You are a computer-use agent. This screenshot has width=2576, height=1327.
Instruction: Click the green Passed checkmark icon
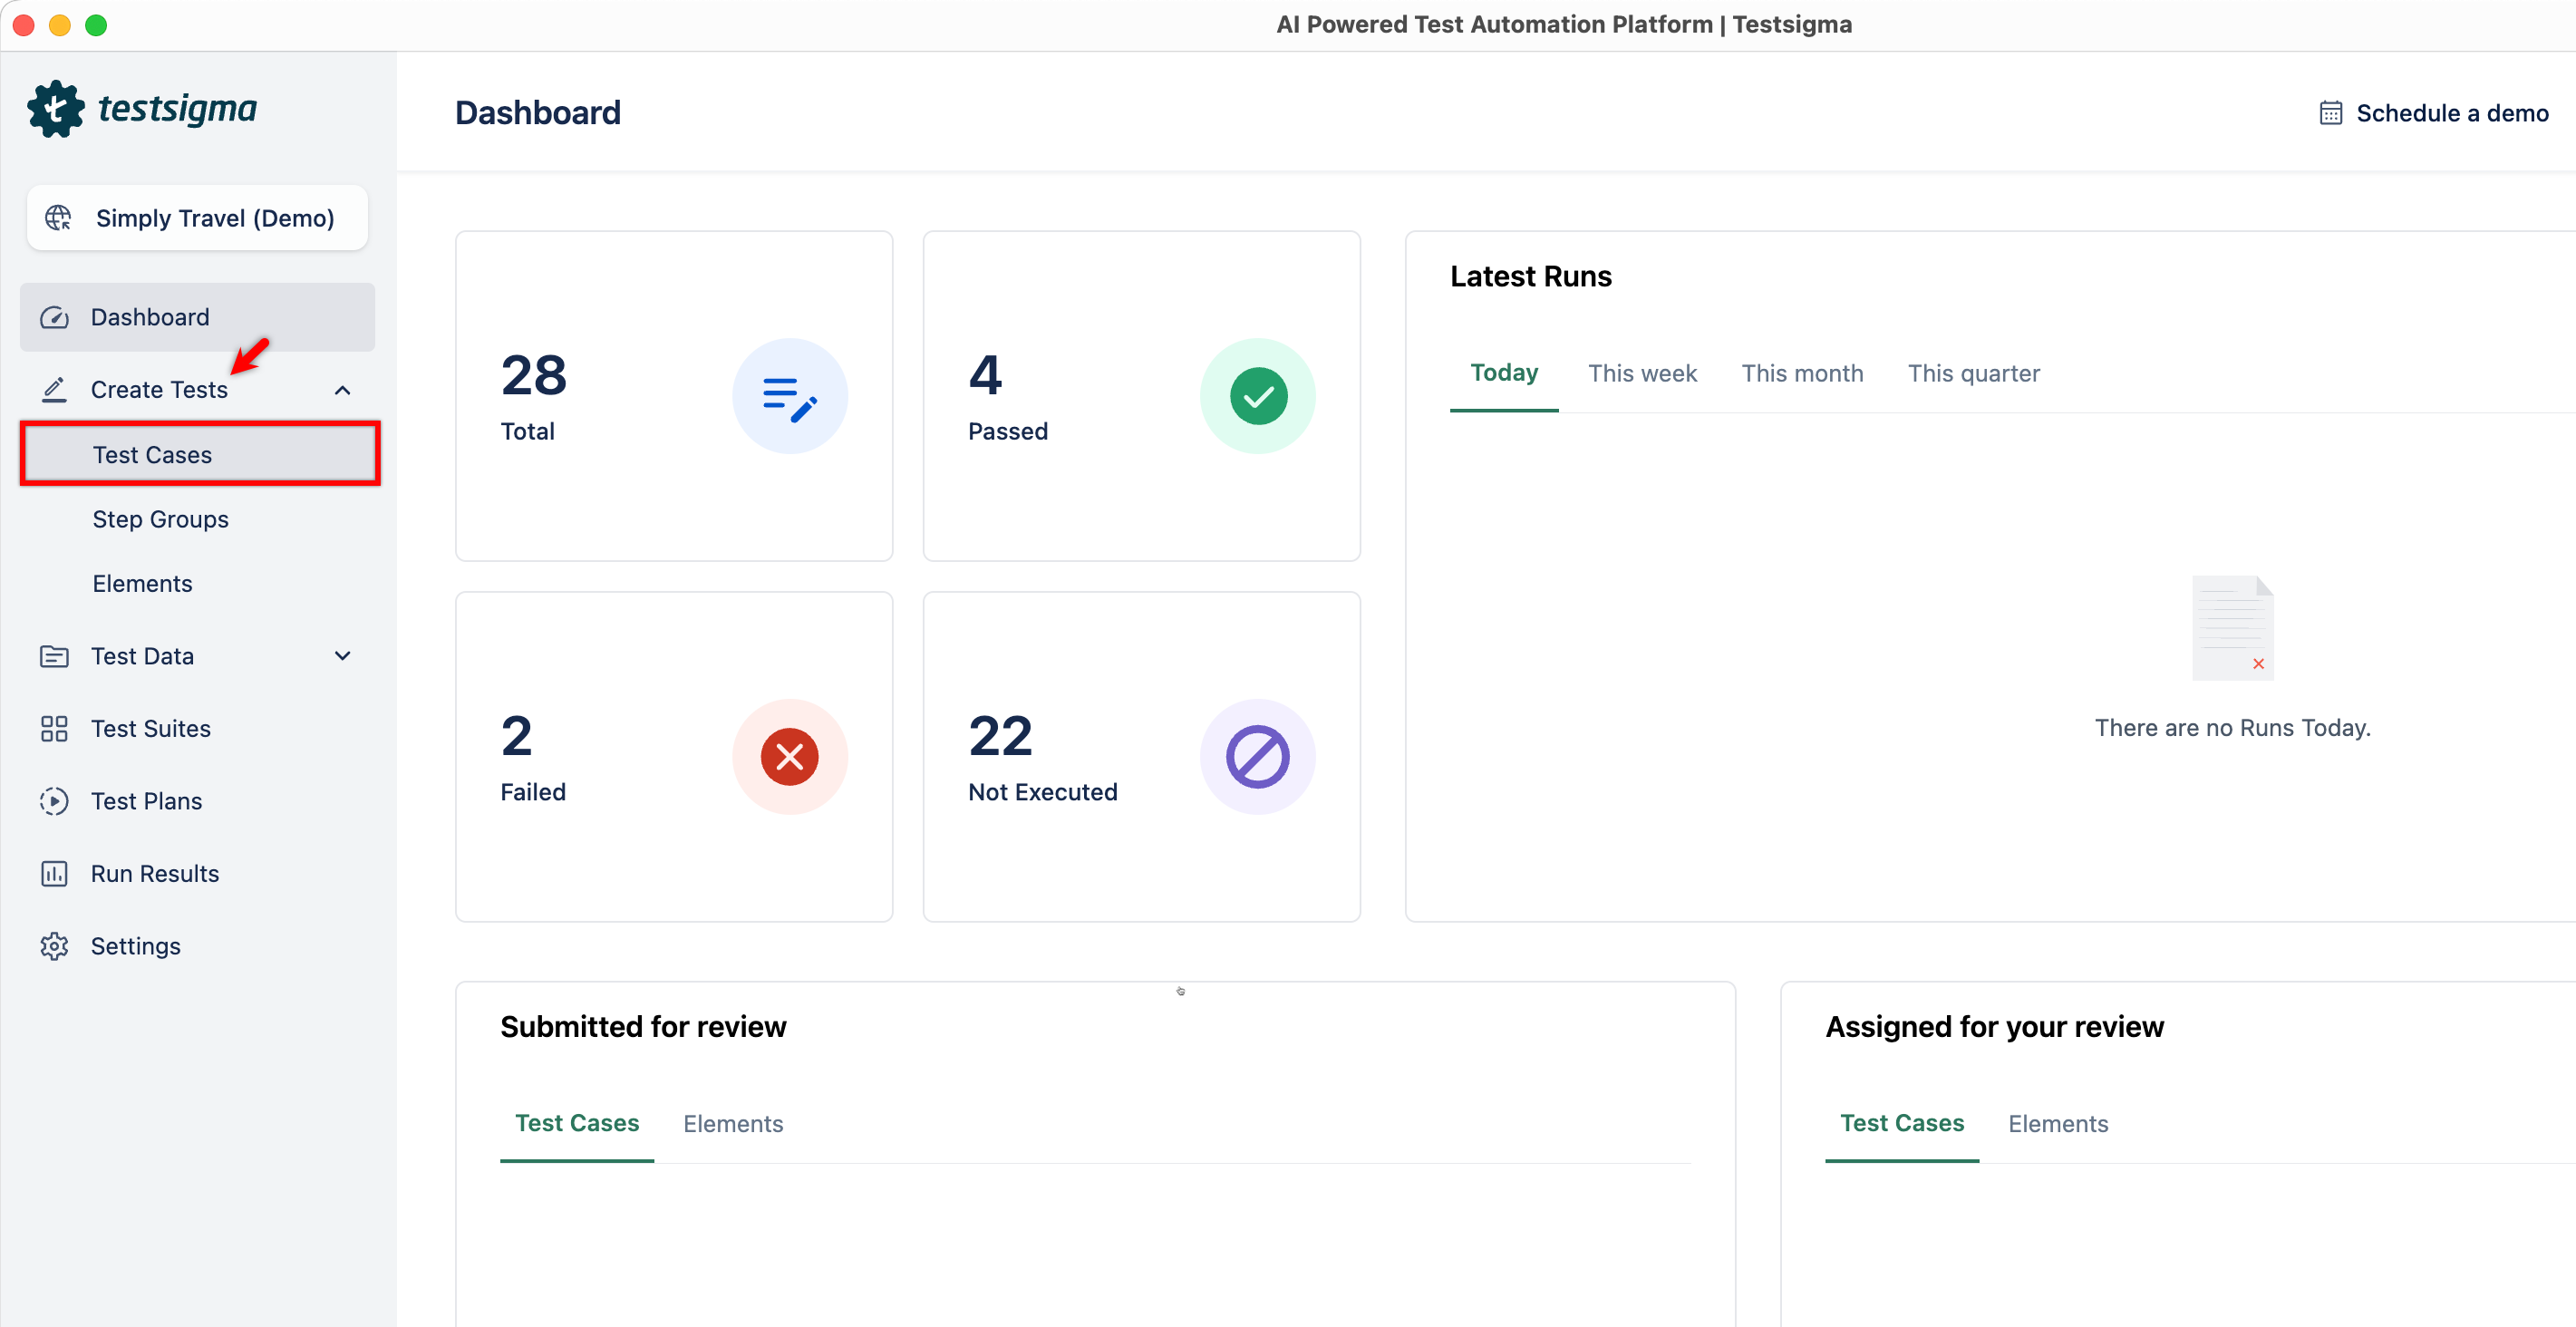point(1257,396)
